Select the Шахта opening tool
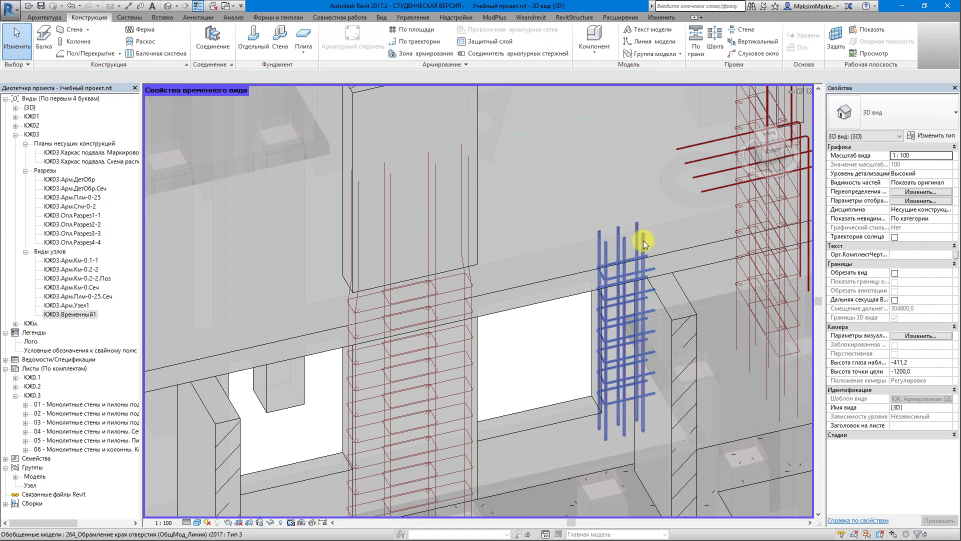 (714, 38)
